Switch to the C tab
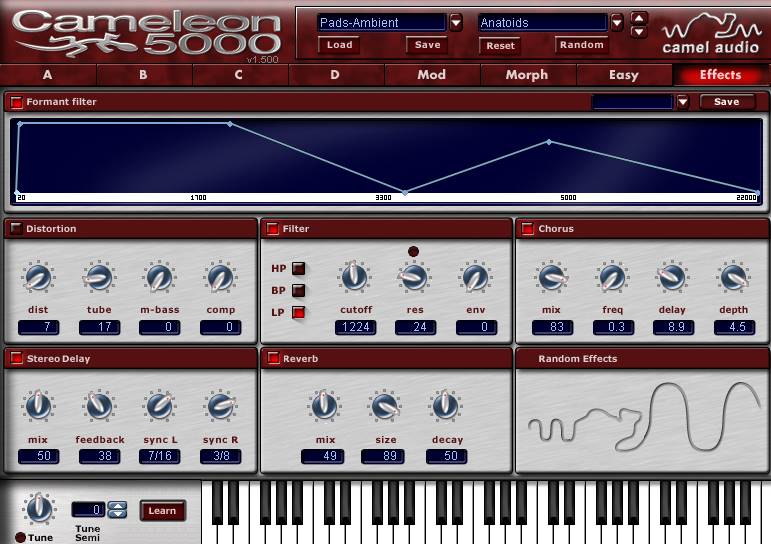This screenshot has height=544, width=771. tap(239, 75)
